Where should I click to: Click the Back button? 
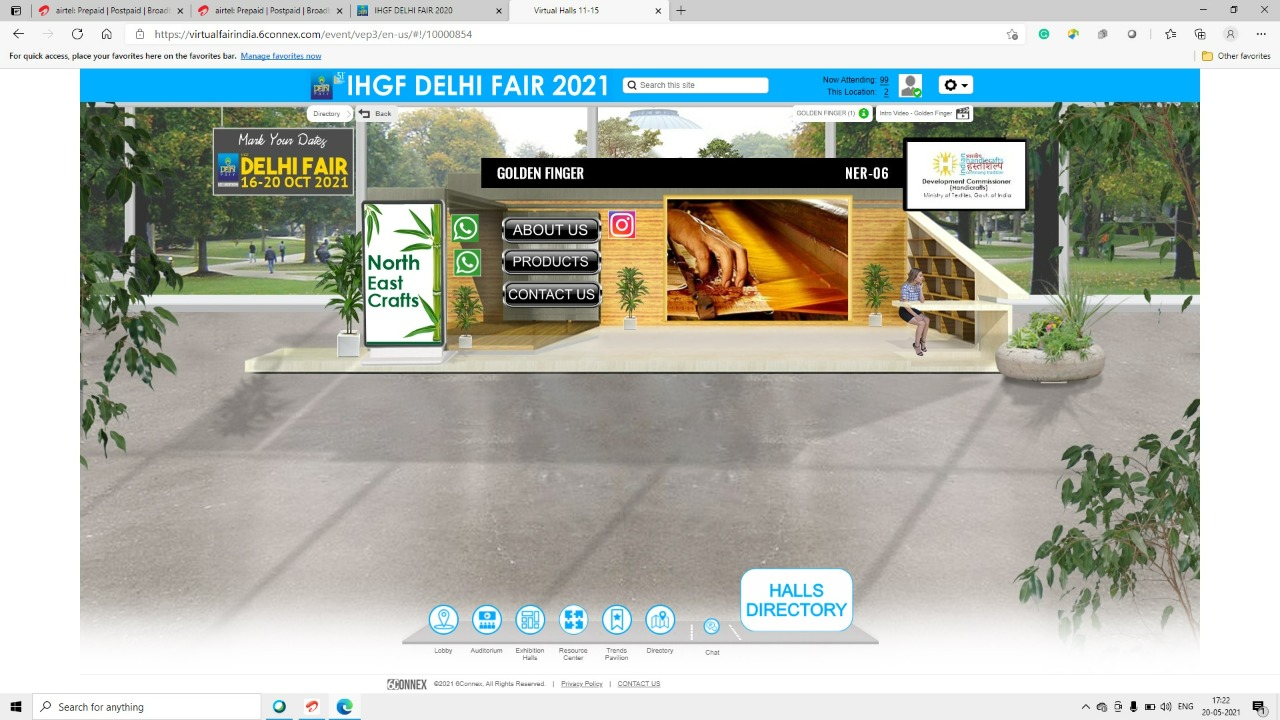click(376, 114)
